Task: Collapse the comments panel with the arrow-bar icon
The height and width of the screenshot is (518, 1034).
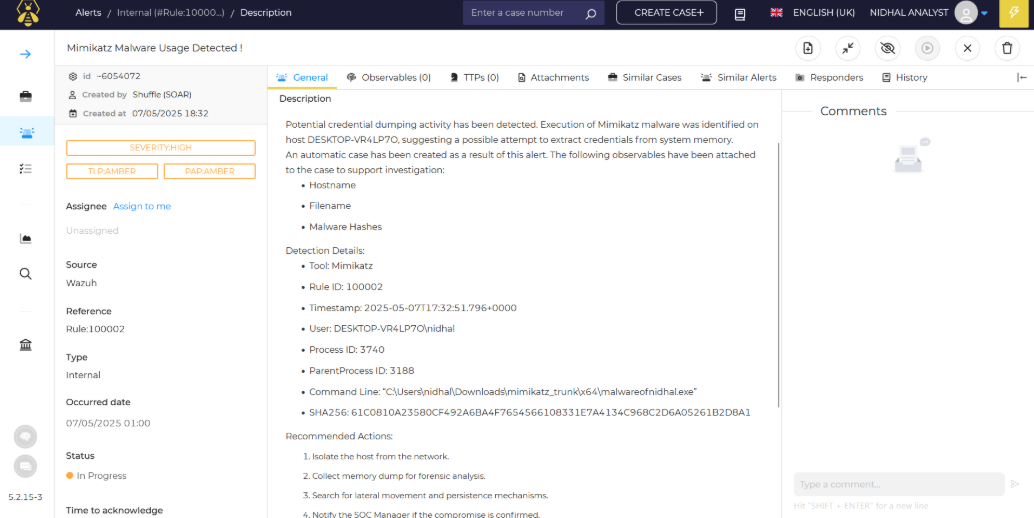Action: tap(1021, 78)
